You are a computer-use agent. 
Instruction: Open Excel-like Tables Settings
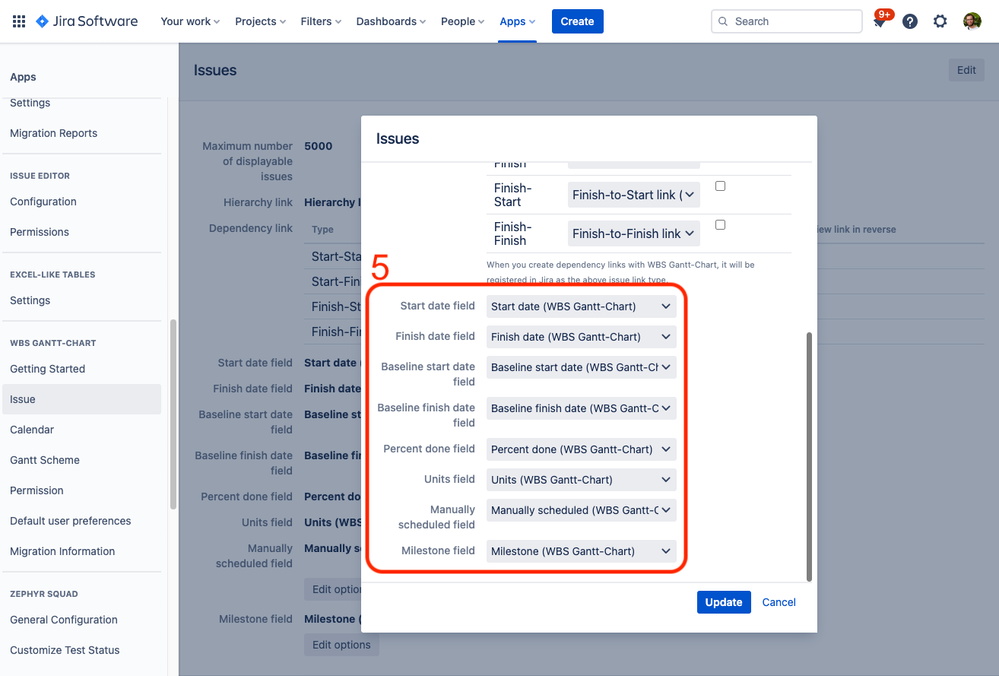point(30,300)
